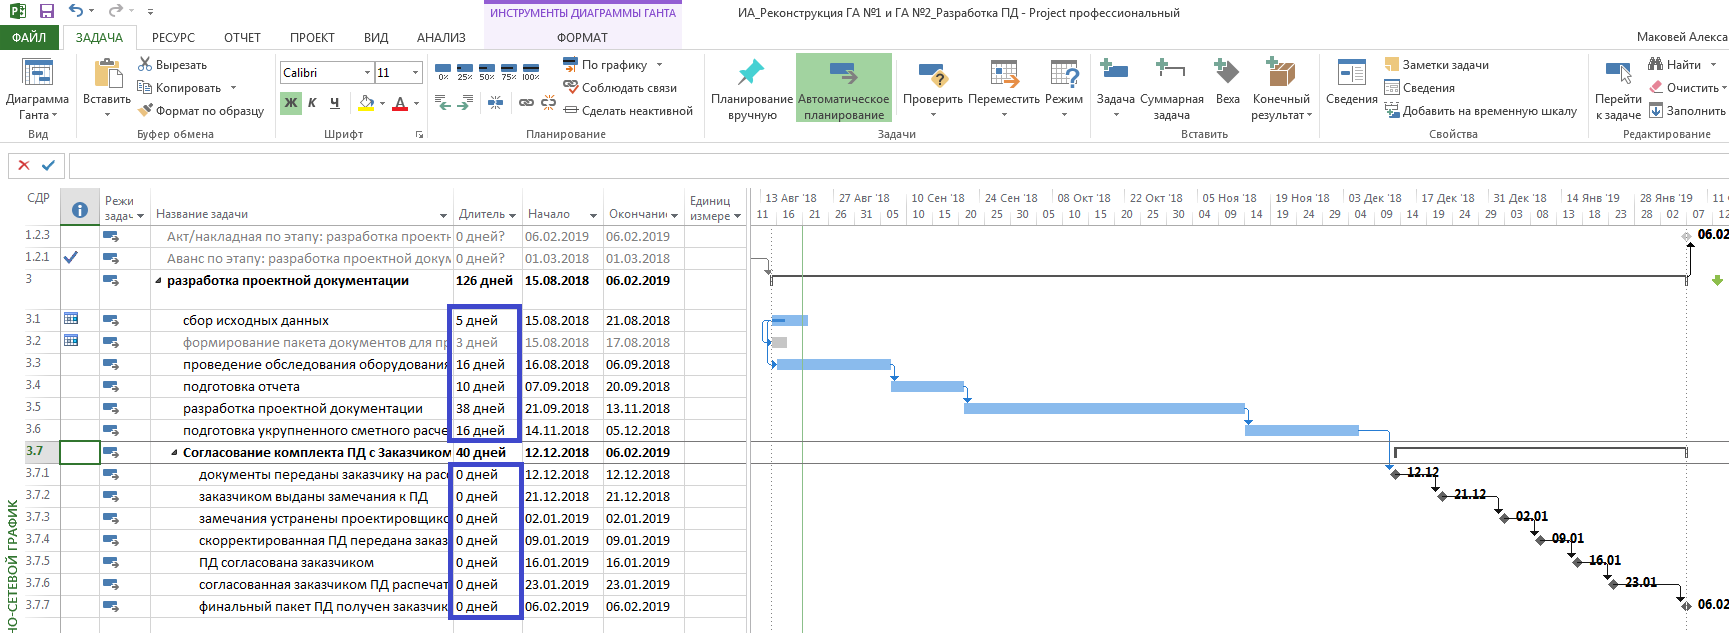1729x633 pixels.
Task: Open the Длительность column filter dropdown
Action: pyautogui.click(x=512, y=215)
